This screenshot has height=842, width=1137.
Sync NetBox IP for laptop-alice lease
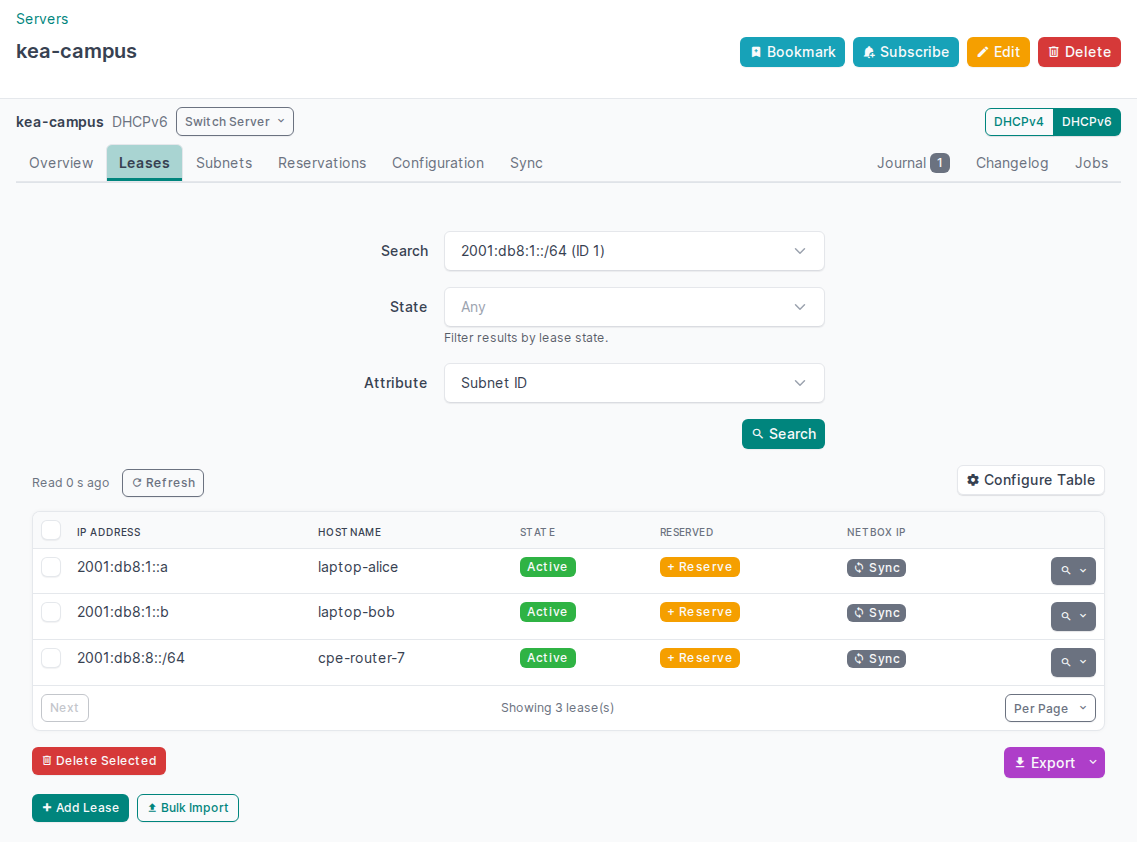(x=876, y=568)
